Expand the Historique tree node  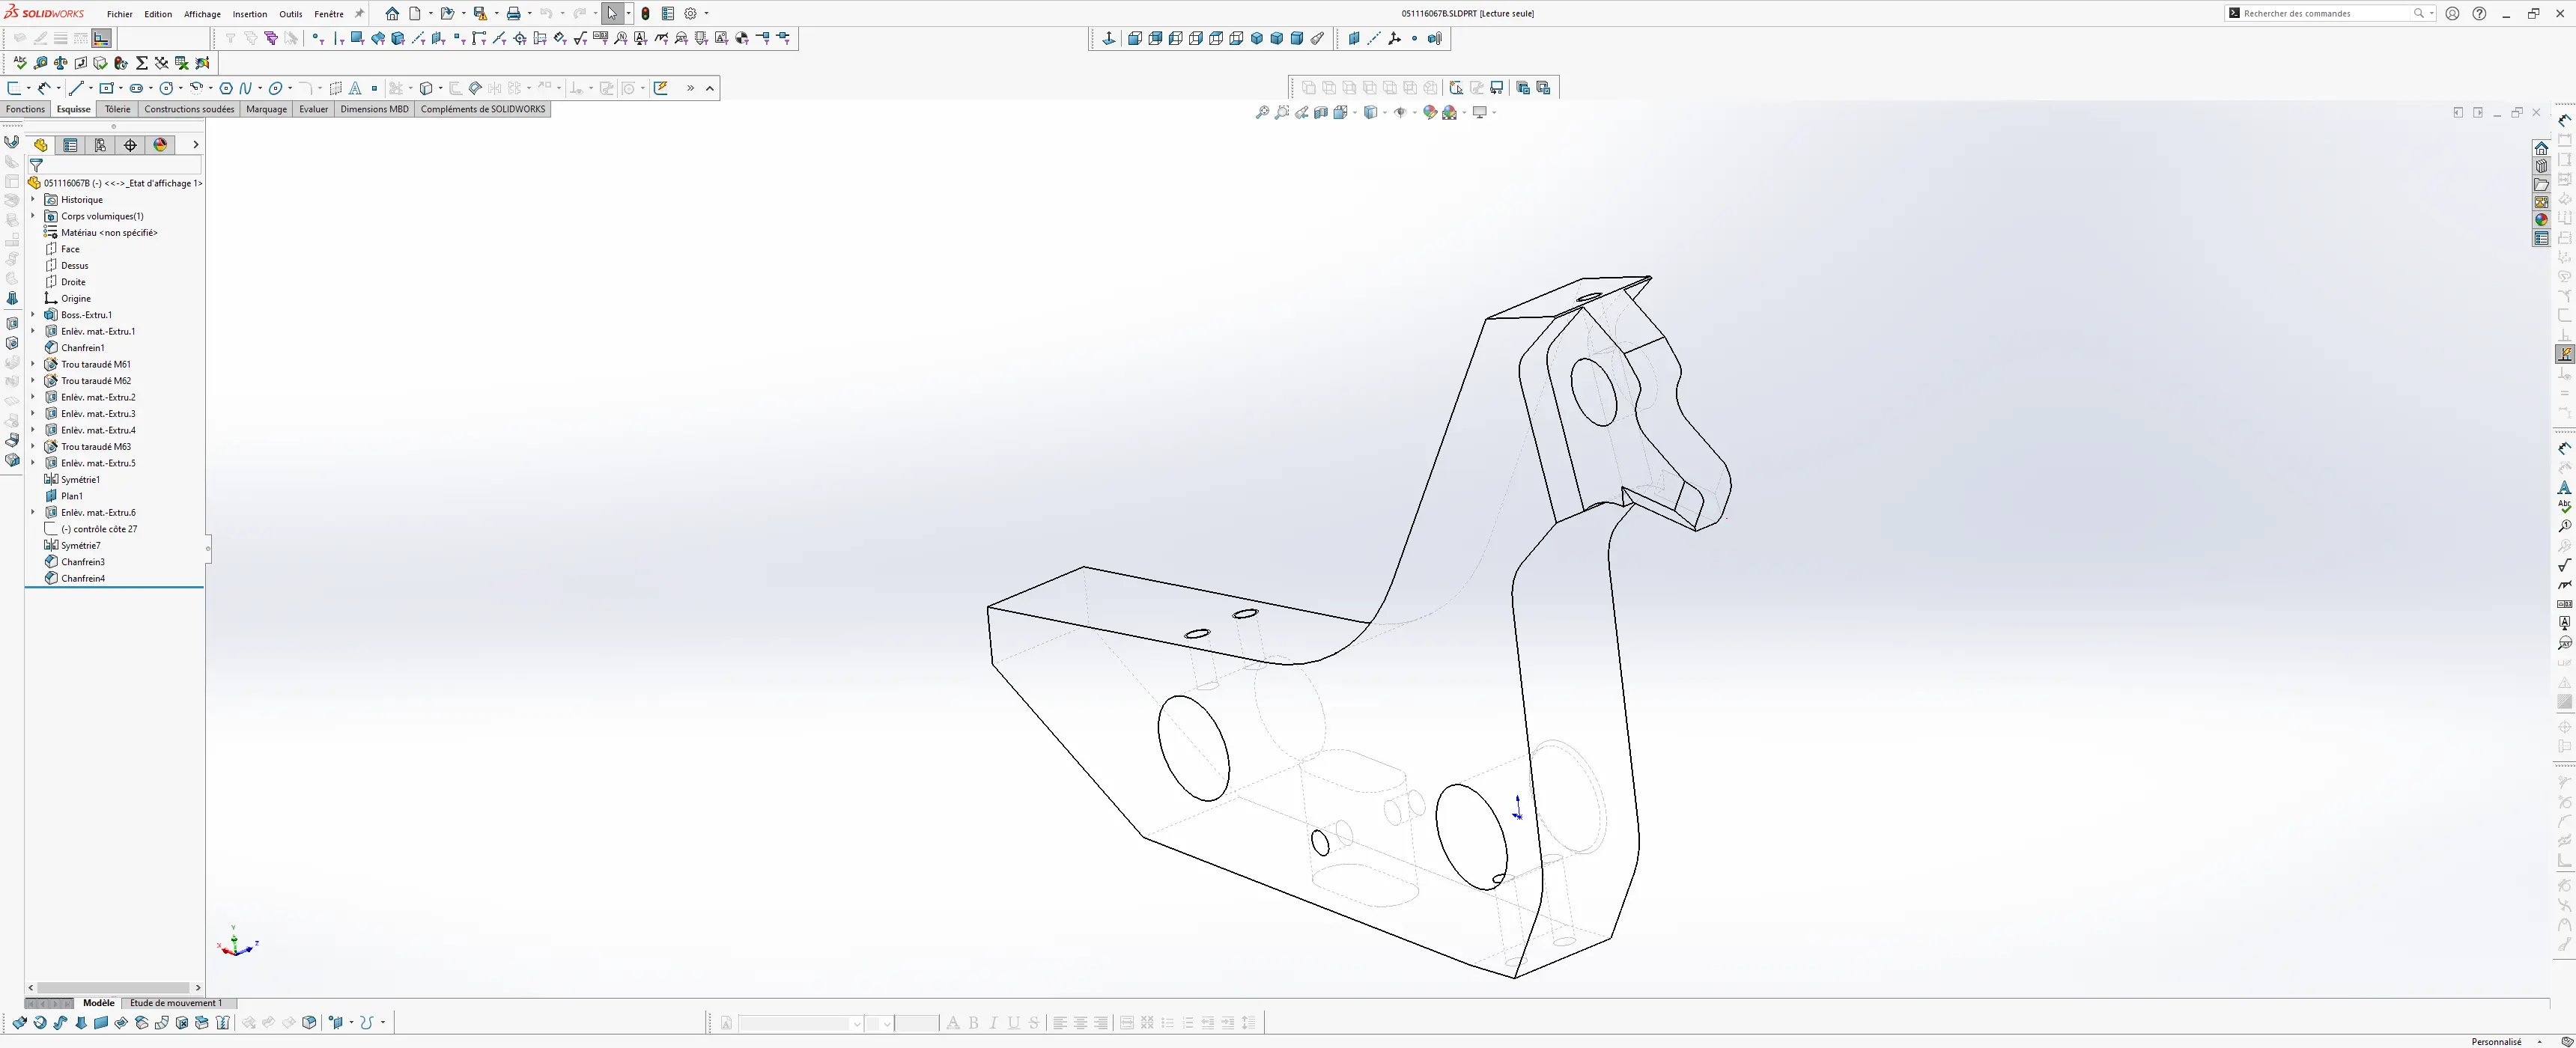coord(32,200)
